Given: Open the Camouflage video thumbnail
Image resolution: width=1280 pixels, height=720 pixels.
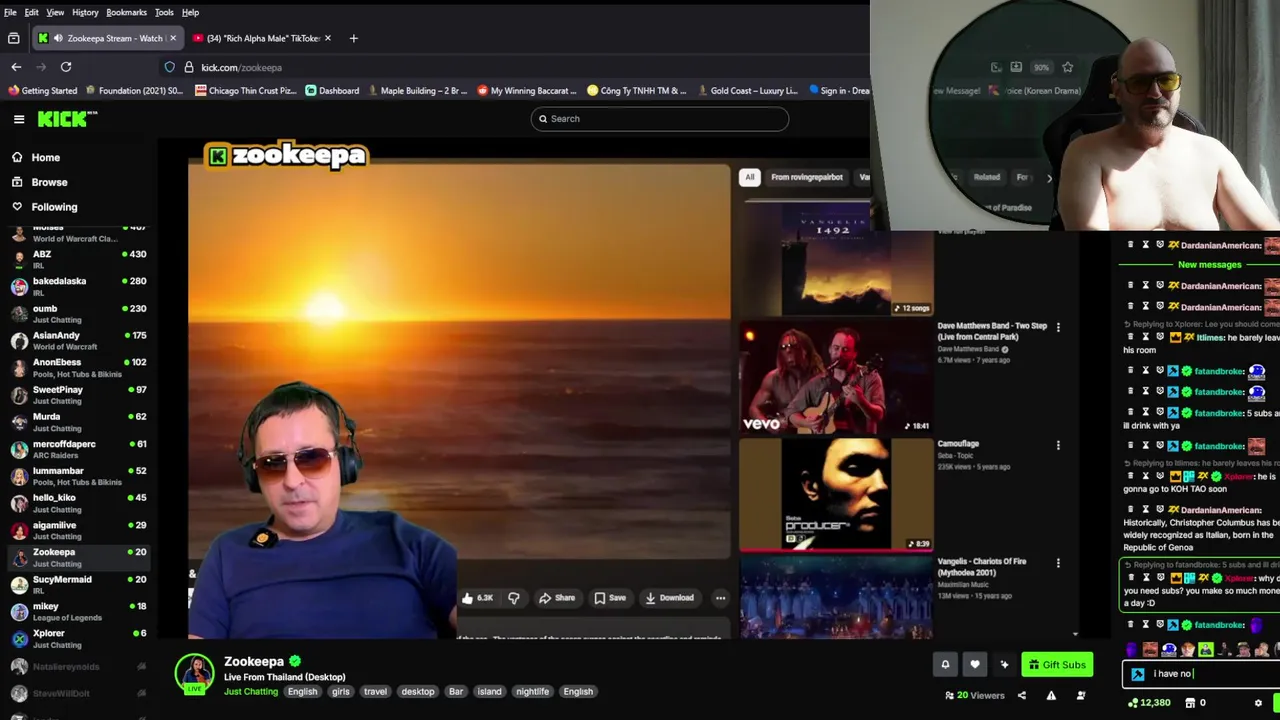Looking at the screenshot, I should coord(836,494).
